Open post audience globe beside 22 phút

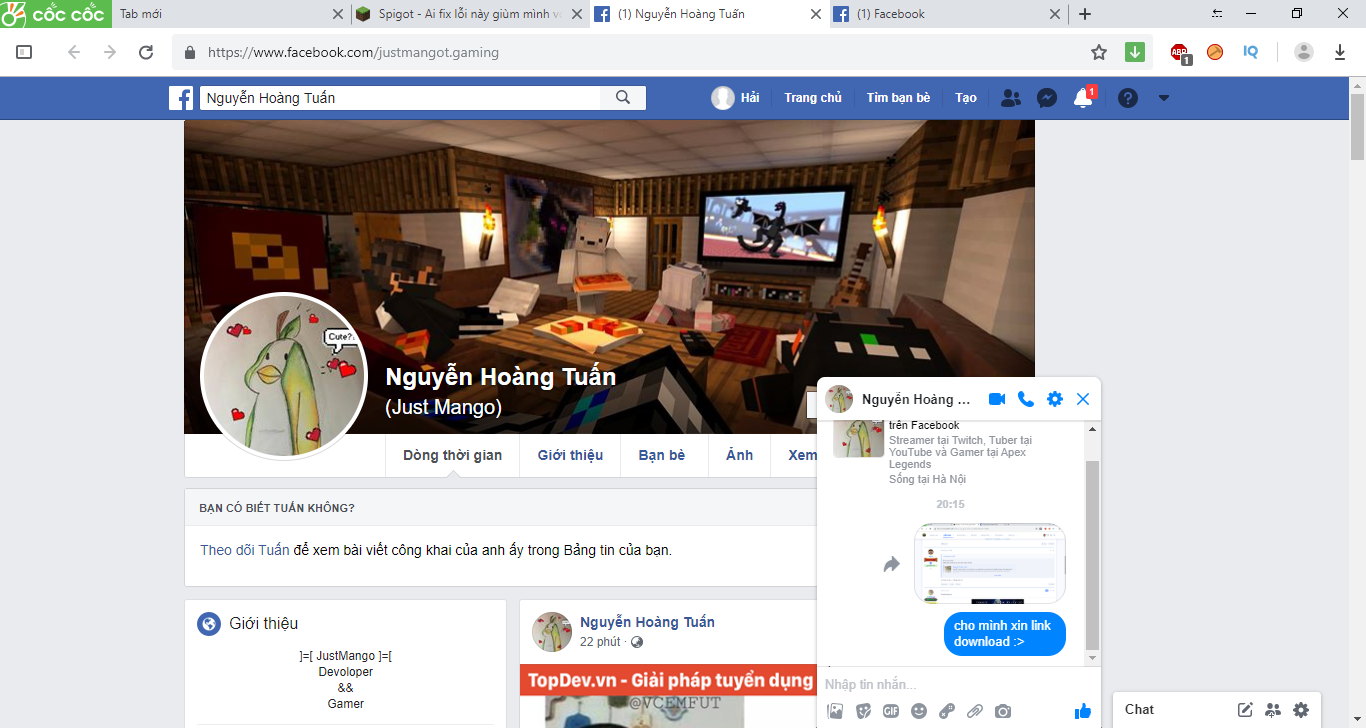[x=637, y=642]
